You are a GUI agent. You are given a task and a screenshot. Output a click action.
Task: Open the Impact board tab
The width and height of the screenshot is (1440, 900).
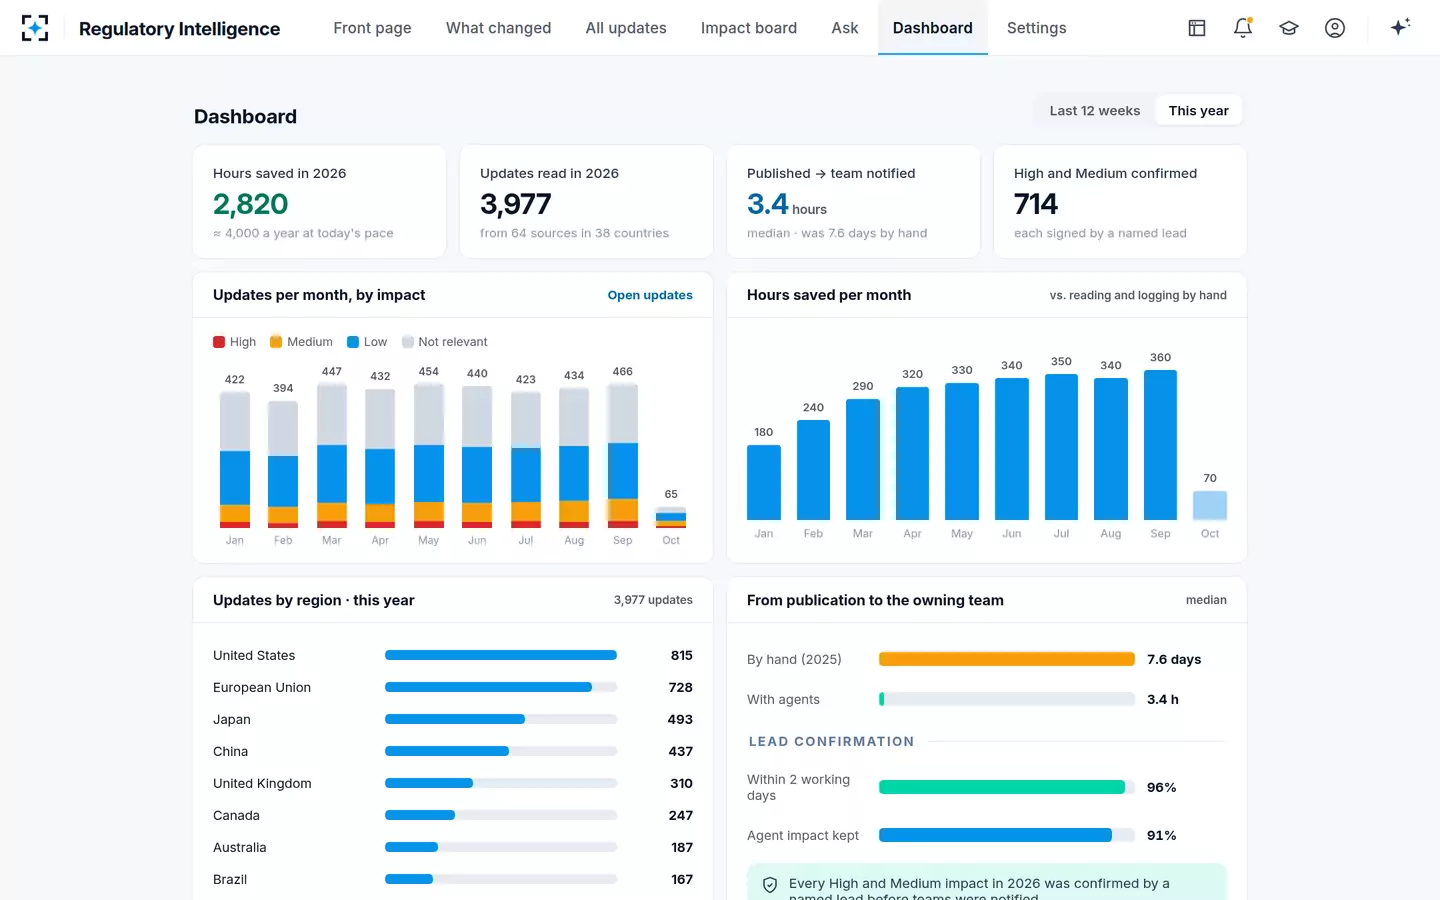click(x=749, y=28)
